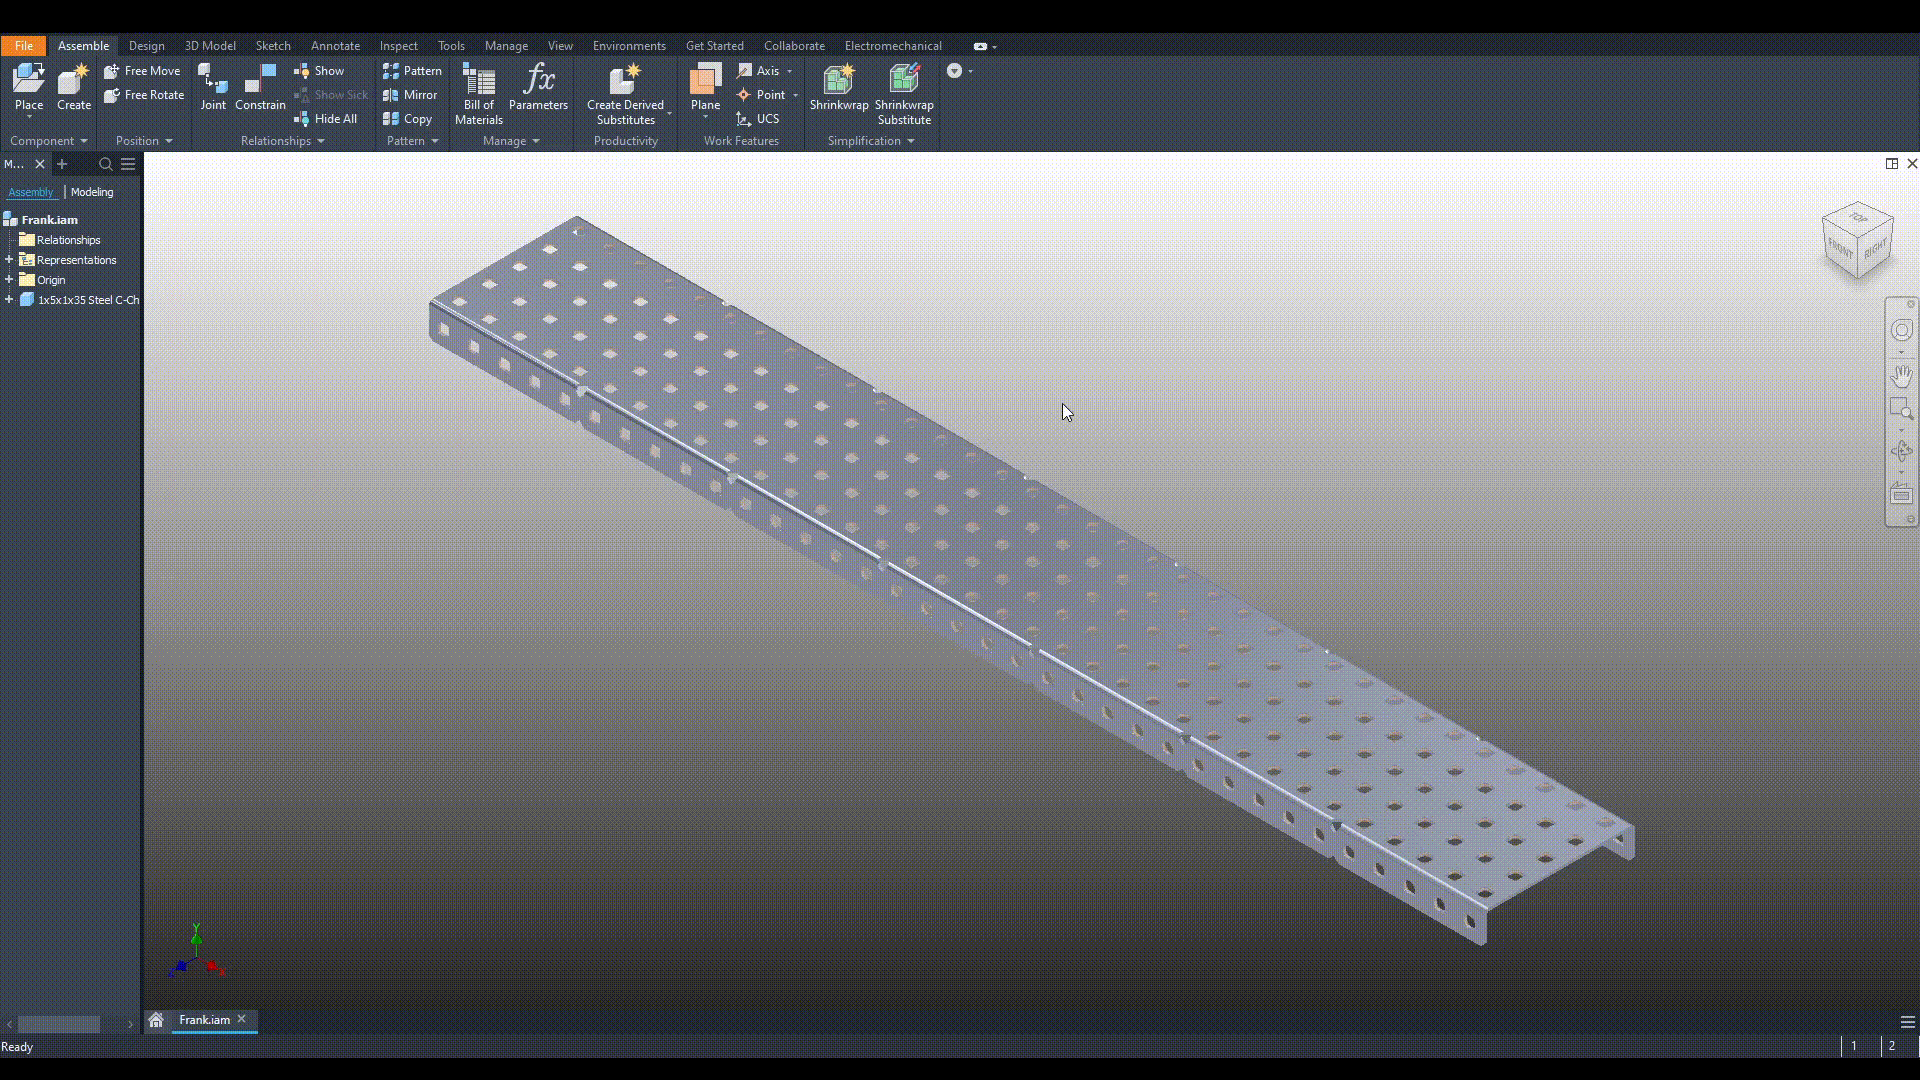This screenshot has height=1080, width=1920.
Task: Create a UCS work feature
Action: pos(758,119)
